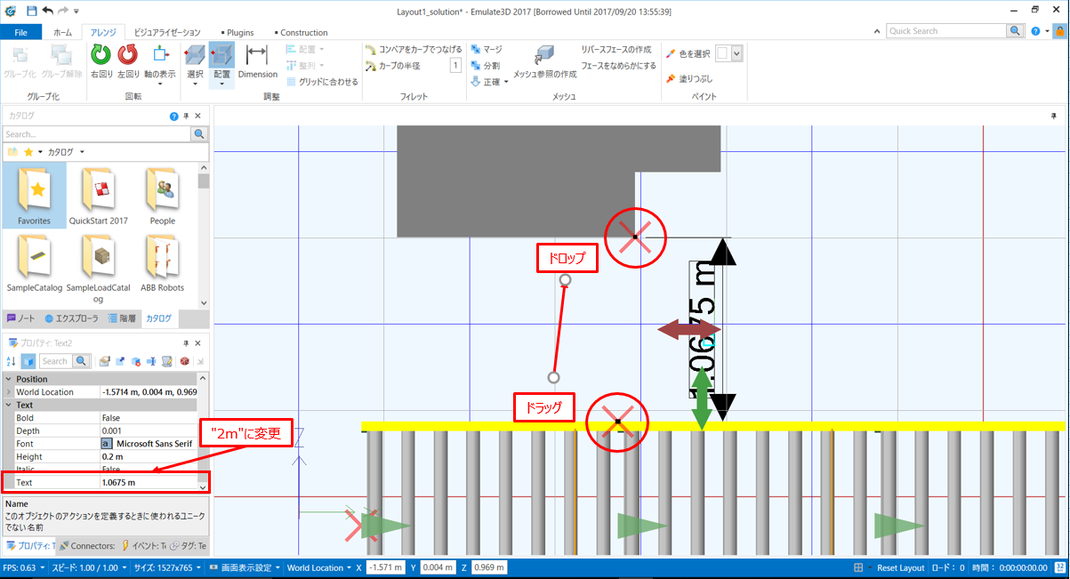Switch to the ホーム ribbon tab
The height and width of the screenshot is (579, 1070).
63,32
